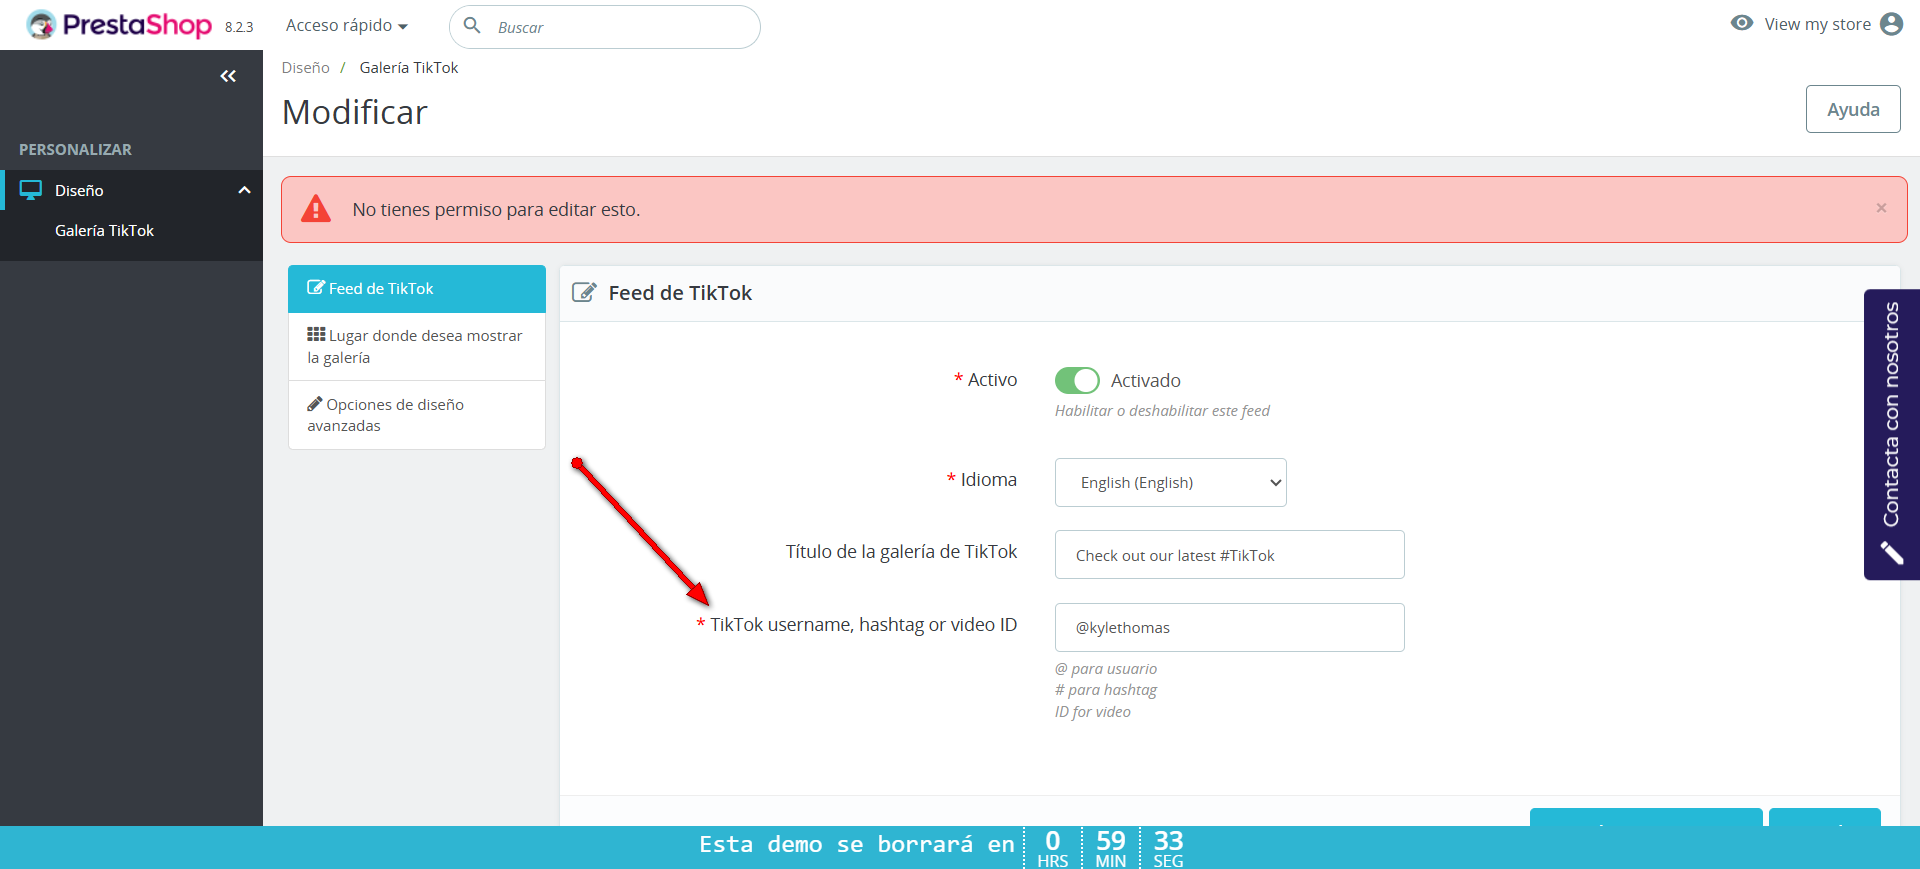The height and width of the screenshot is (869, 1920).
Task: Click the TikTok username input field
Action: click(1229, 628)
